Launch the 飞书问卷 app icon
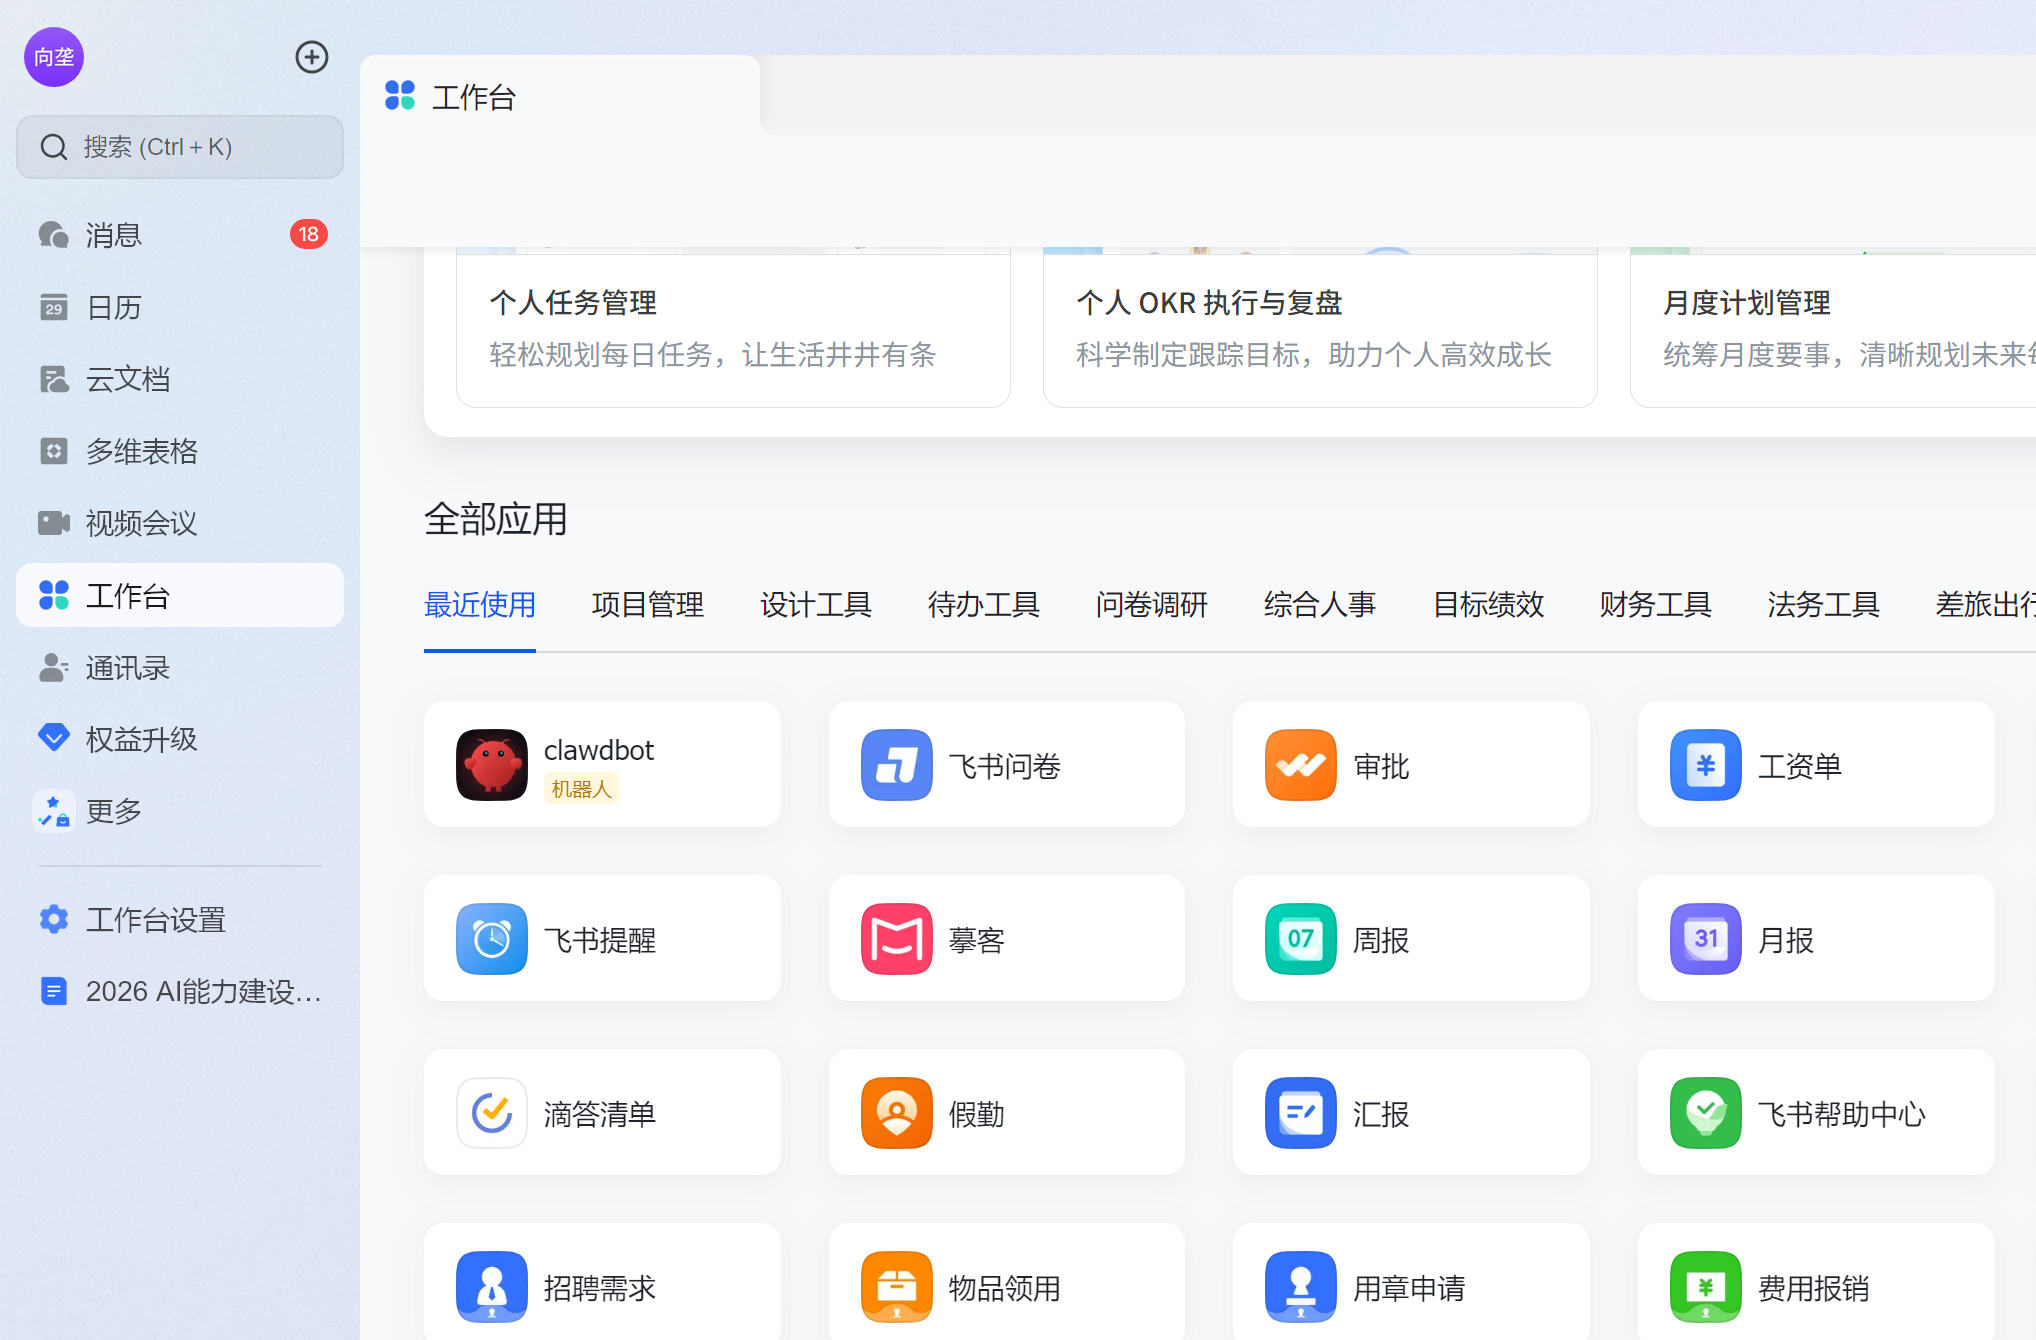Image resolution: width=2036 pixels, height=1340 pixels. (x=896, y=765)
